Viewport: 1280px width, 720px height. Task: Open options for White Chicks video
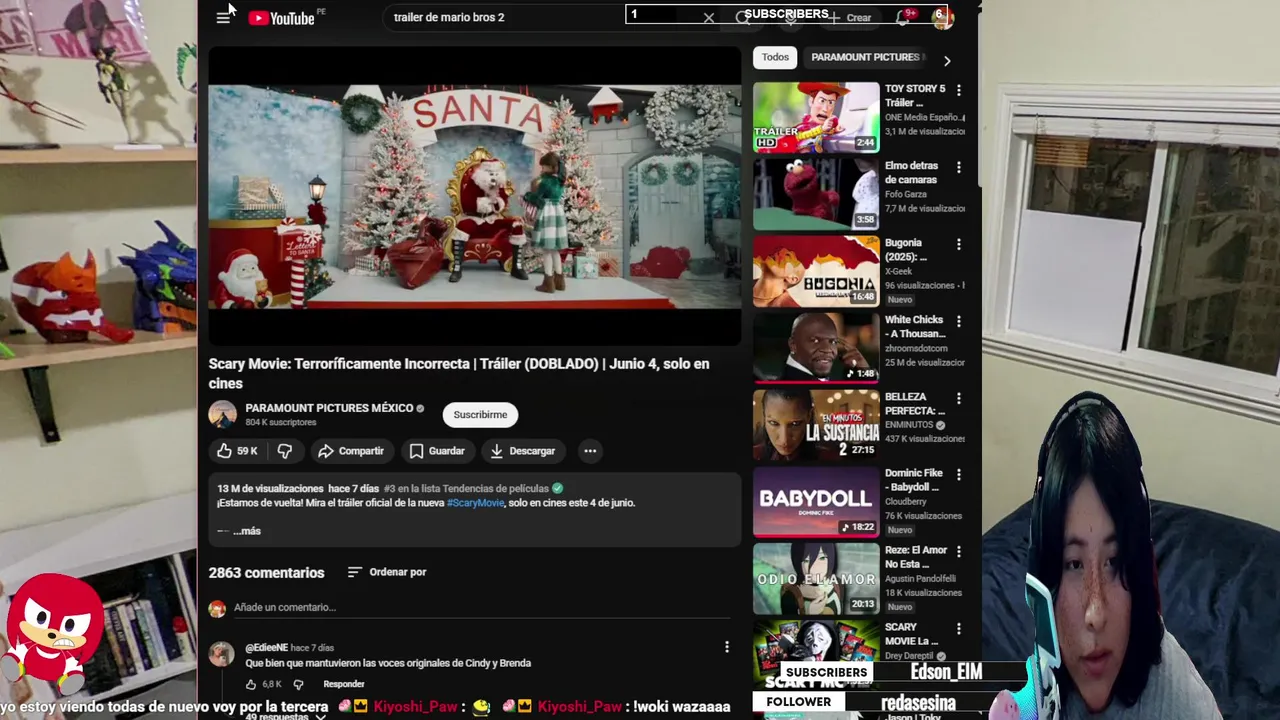[x=959, y=321]
